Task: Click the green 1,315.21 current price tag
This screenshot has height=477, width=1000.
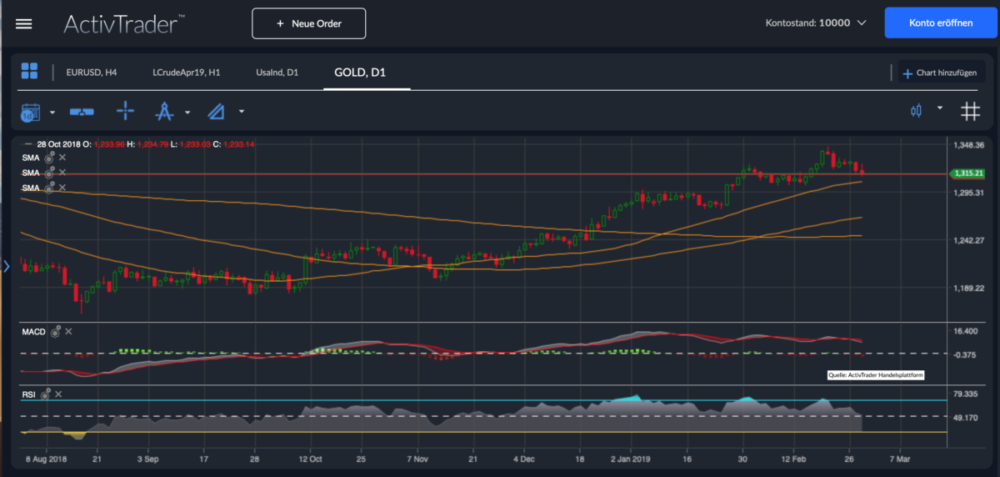Action: tap(967, 173)
